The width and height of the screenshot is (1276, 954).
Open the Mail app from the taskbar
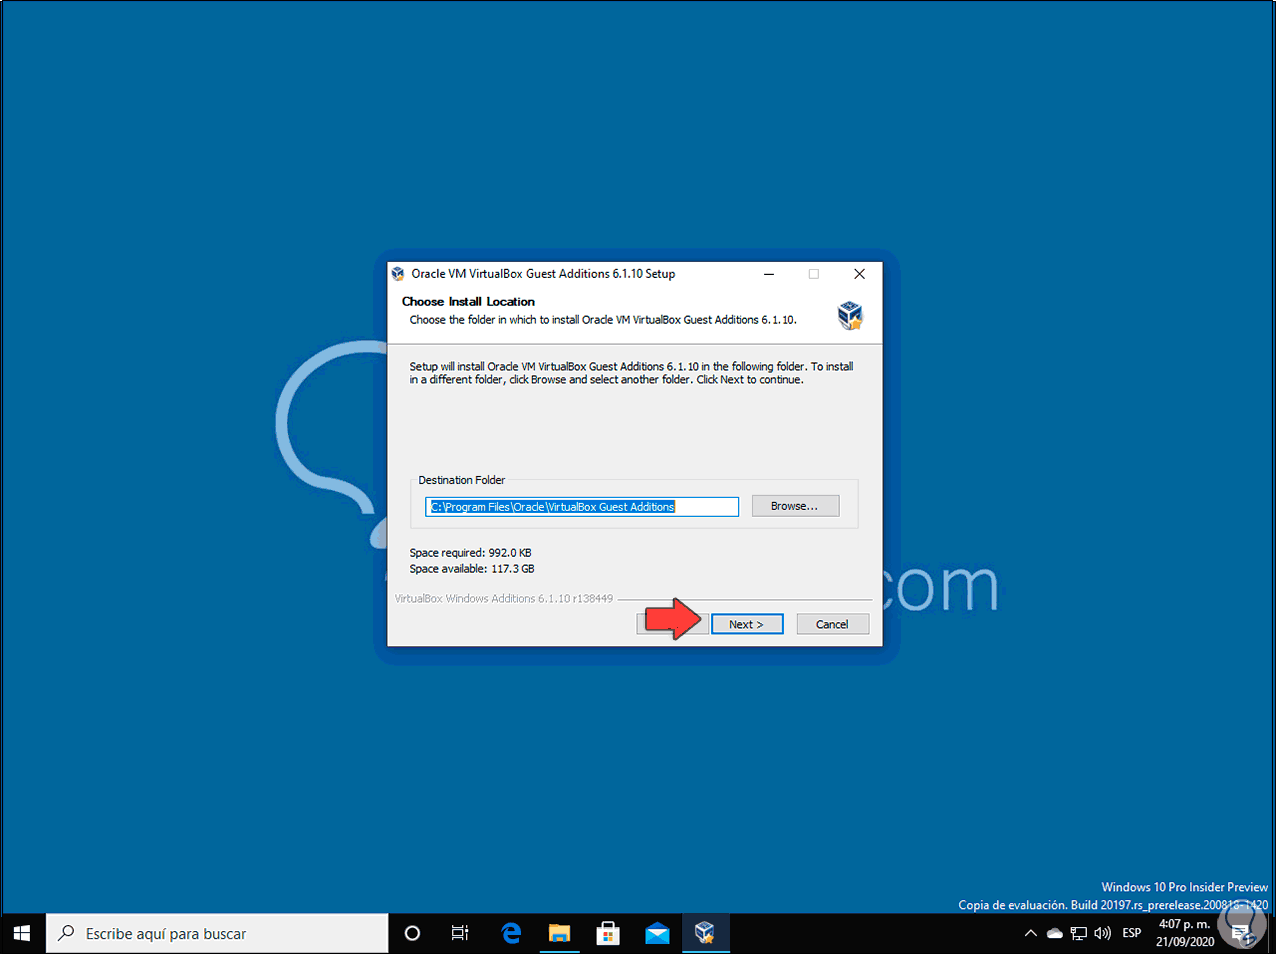(657, 933)
